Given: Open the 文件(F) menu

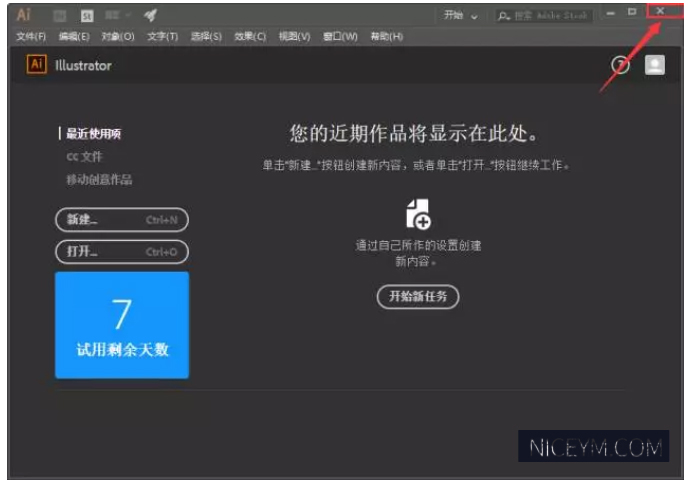Looking at the screenshot, I should (31, 37).
